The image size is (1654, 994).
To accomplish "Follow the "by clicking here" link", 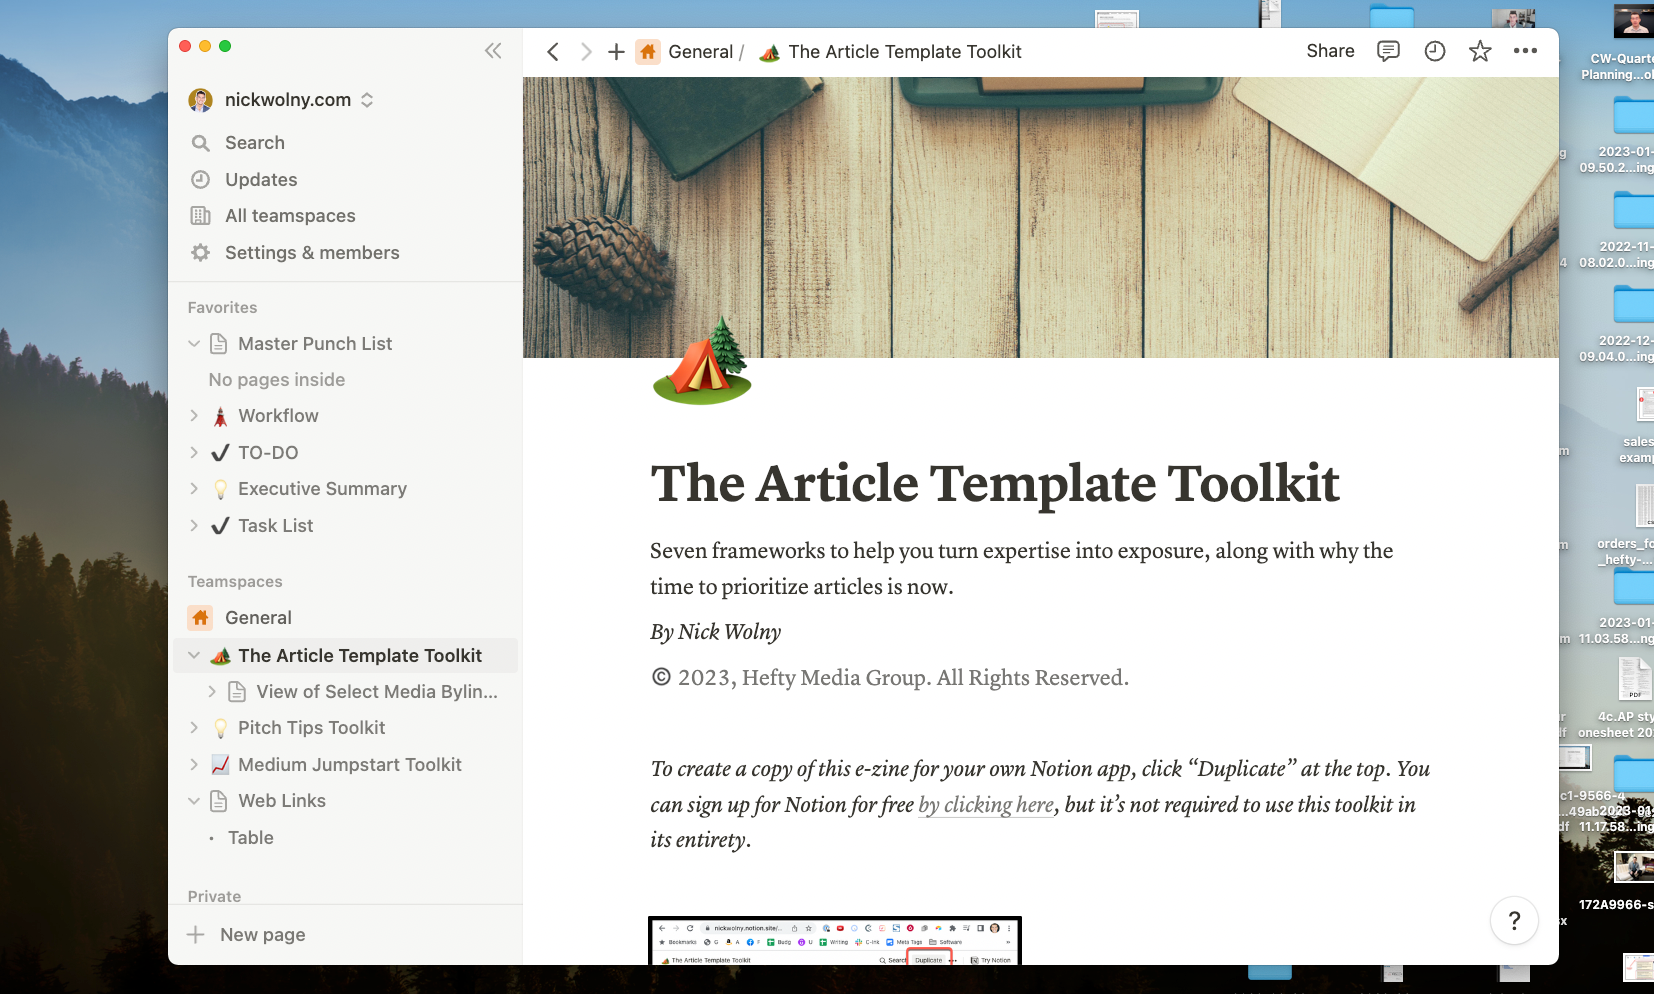I will [x=986, y=805].
